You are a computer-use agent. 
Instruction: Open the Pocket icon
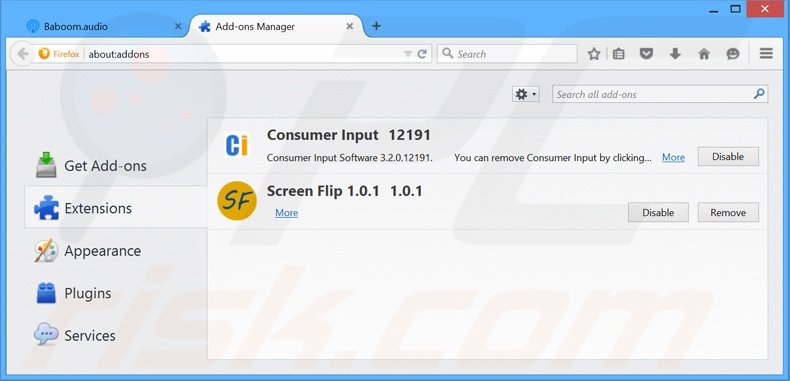tap(646, 54)
